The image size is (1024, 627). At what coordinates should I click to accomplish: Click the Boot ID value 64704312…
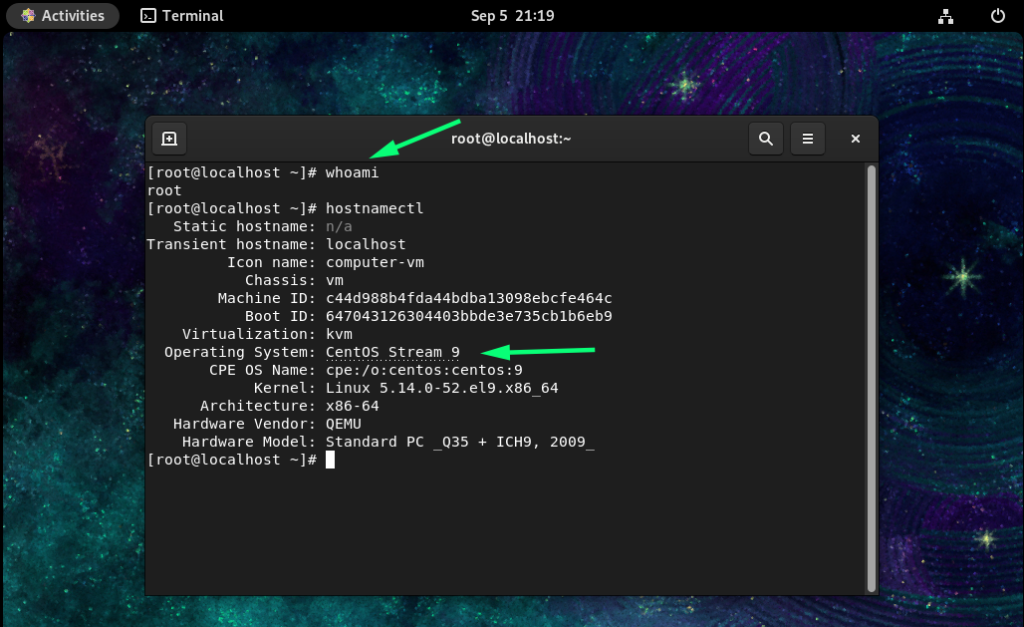point(469,316)
